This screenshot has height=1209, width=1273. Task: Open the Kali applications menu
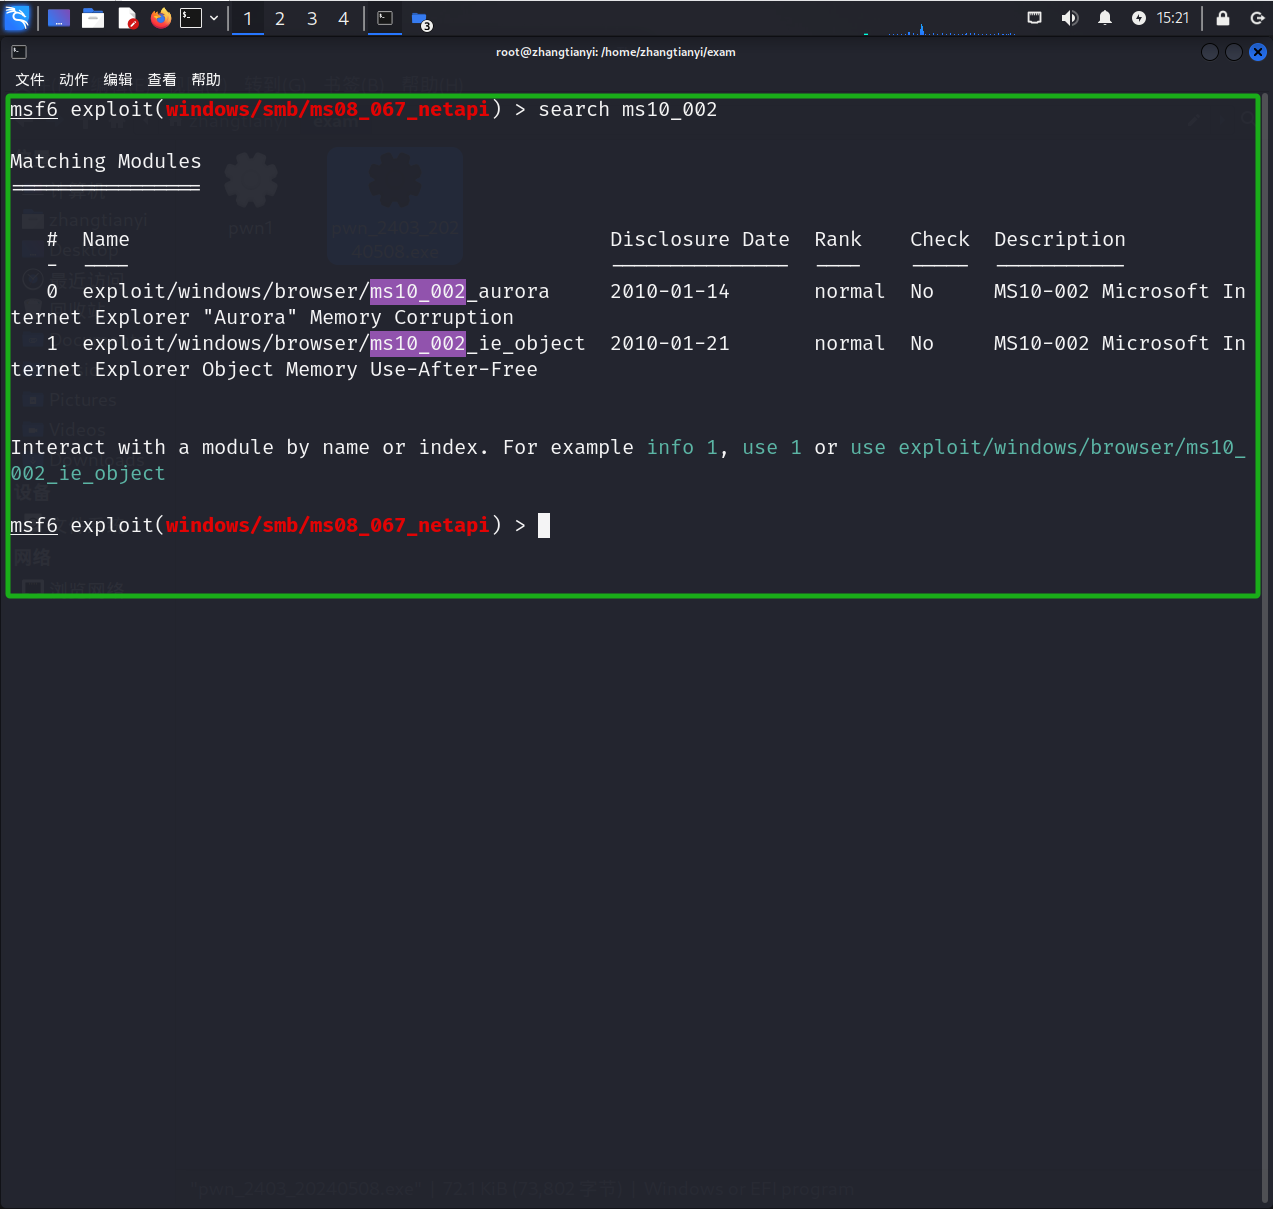[x=17, y=18]
